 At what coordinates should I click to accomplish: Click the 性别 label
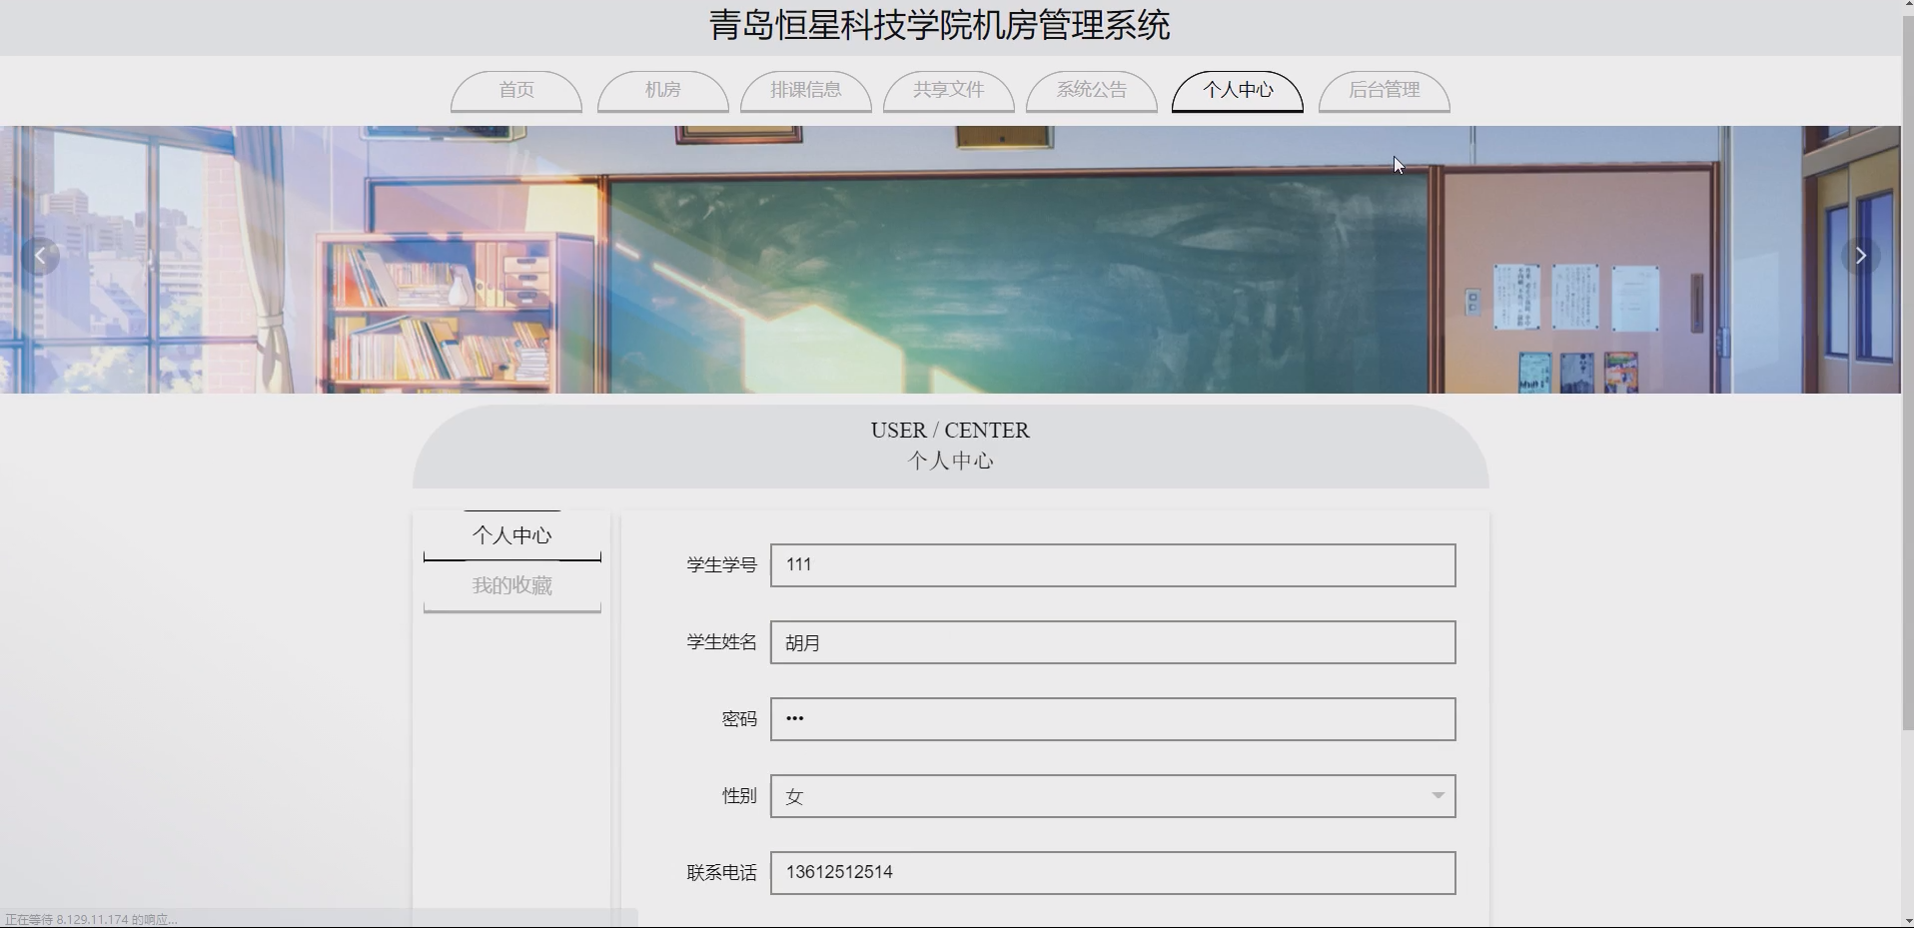(x=739, y=796)
